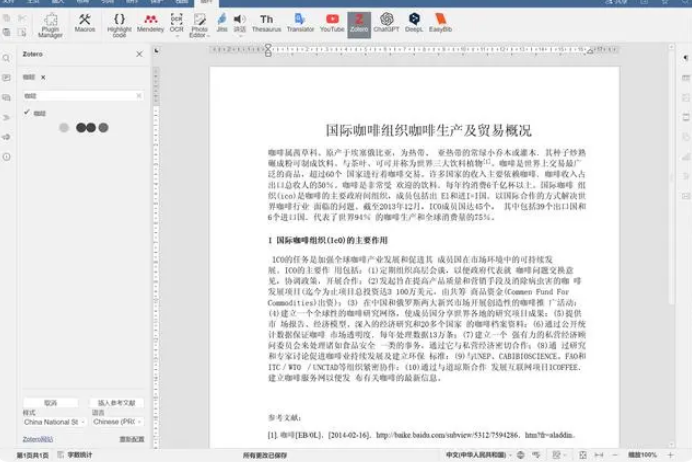The width and height of the screenshot is (692, 468).
Task: Click the right indent marker on ruler
Action: [x=590, y=51]
